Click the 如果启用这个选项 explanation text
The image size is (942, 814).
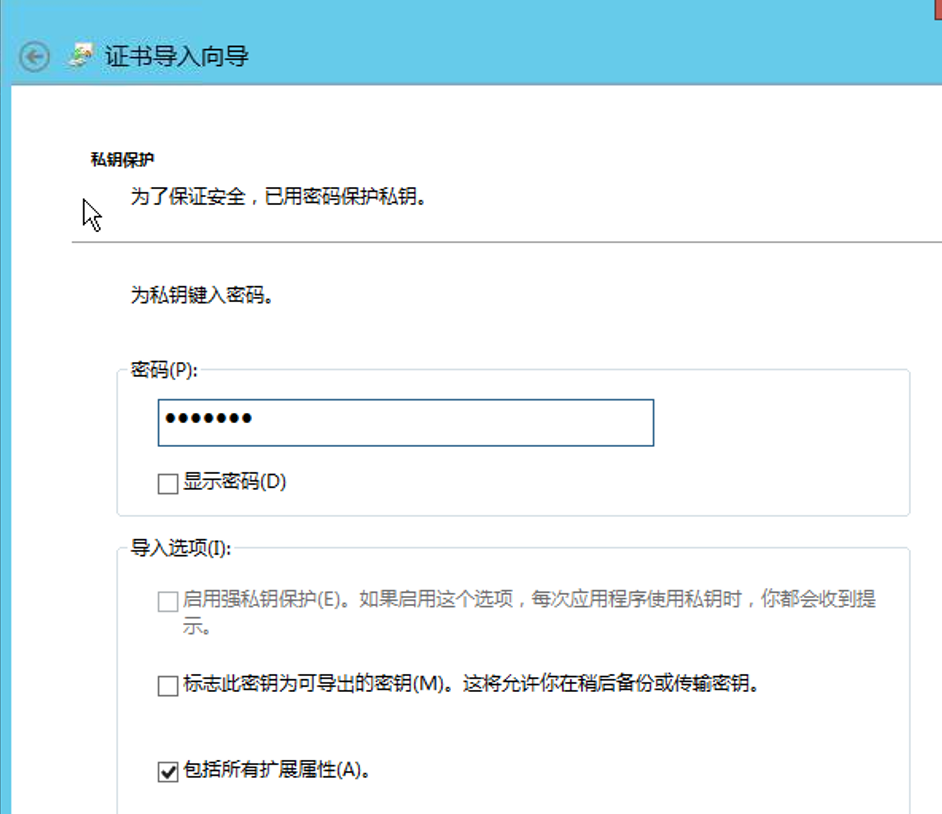(437, 599)
